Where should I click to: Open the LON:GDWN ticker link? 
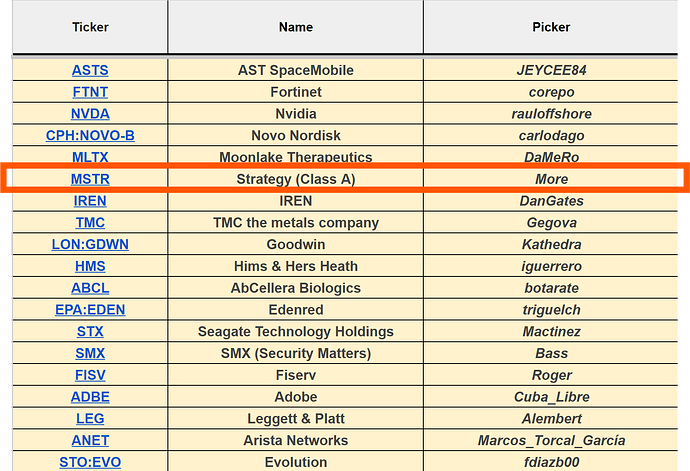(x=90, y=245)
